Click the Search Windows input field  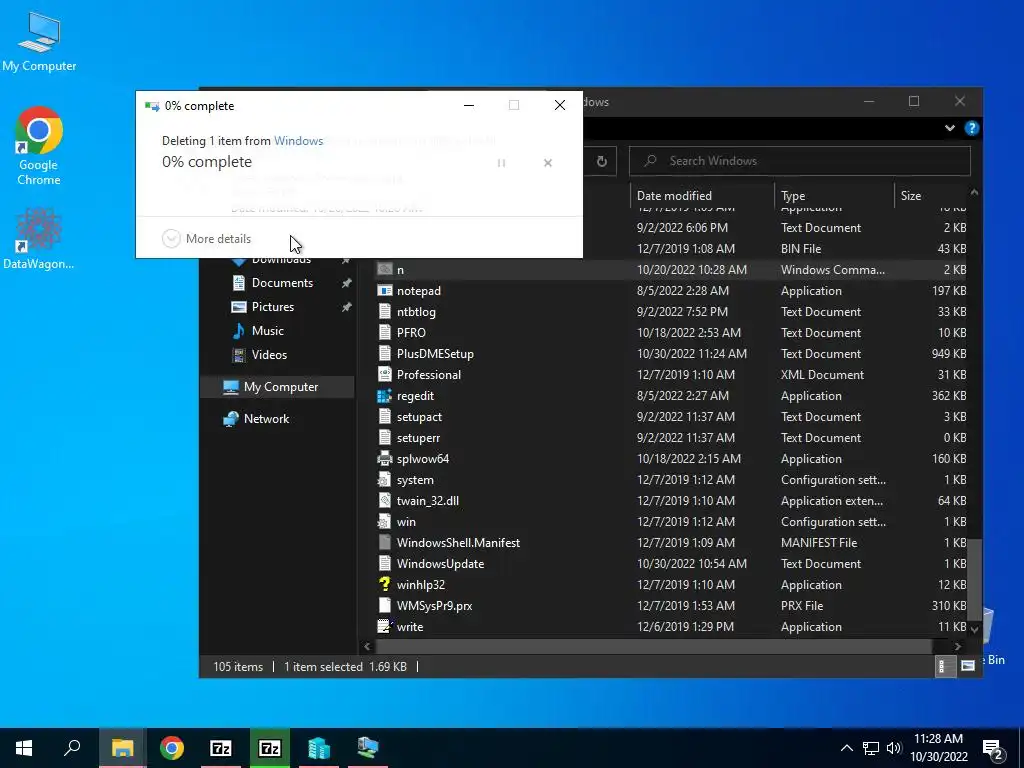[x=800, y=161]
